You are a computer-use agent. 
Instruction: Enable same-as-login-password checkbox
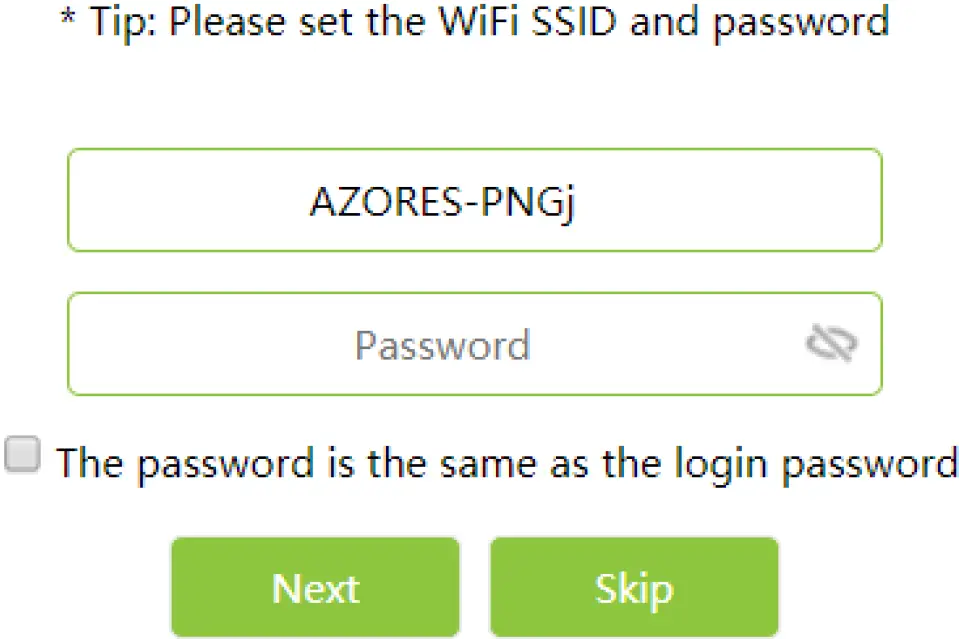22,456
